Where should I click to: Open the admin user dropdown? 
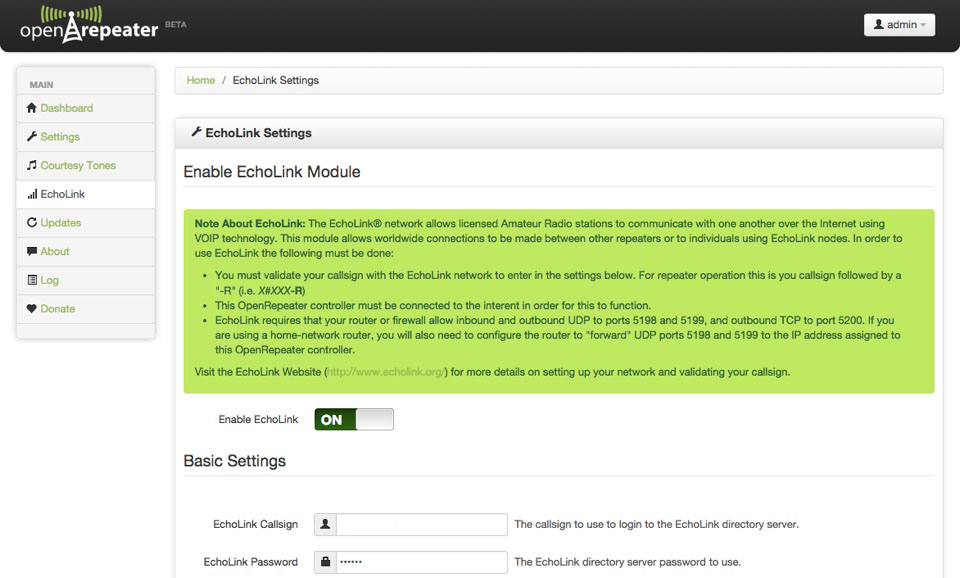pyautogui.click(x=899, y=24)
